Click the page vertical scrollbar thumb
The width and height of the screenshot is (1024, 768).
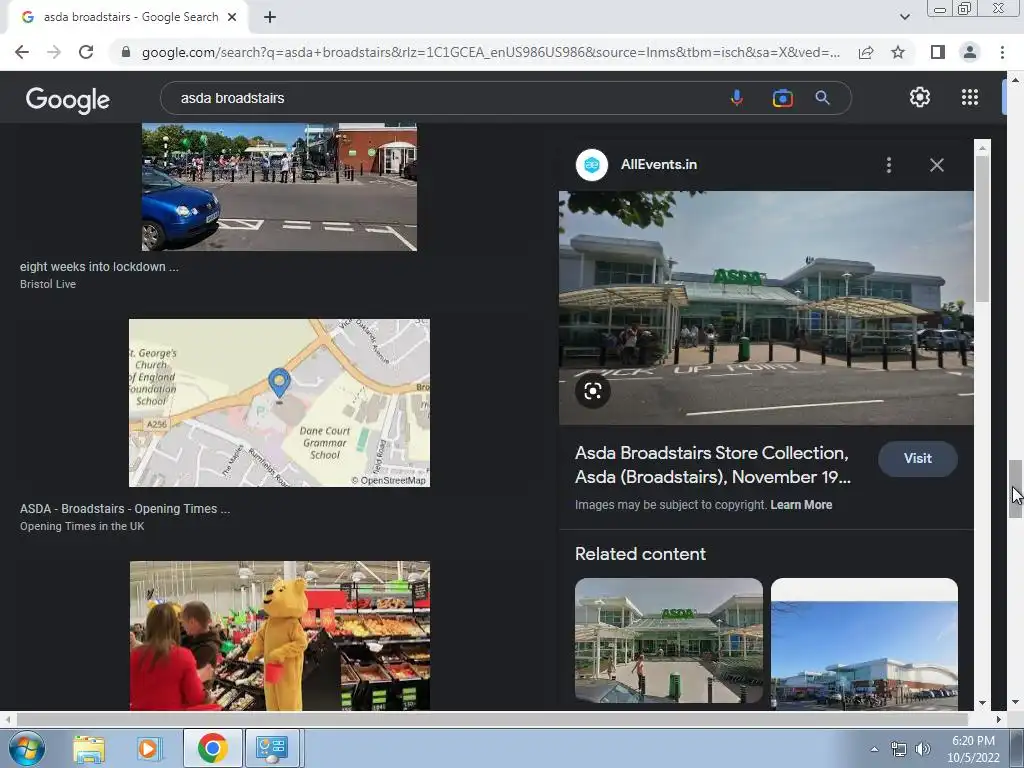(x=1015, y=488)
